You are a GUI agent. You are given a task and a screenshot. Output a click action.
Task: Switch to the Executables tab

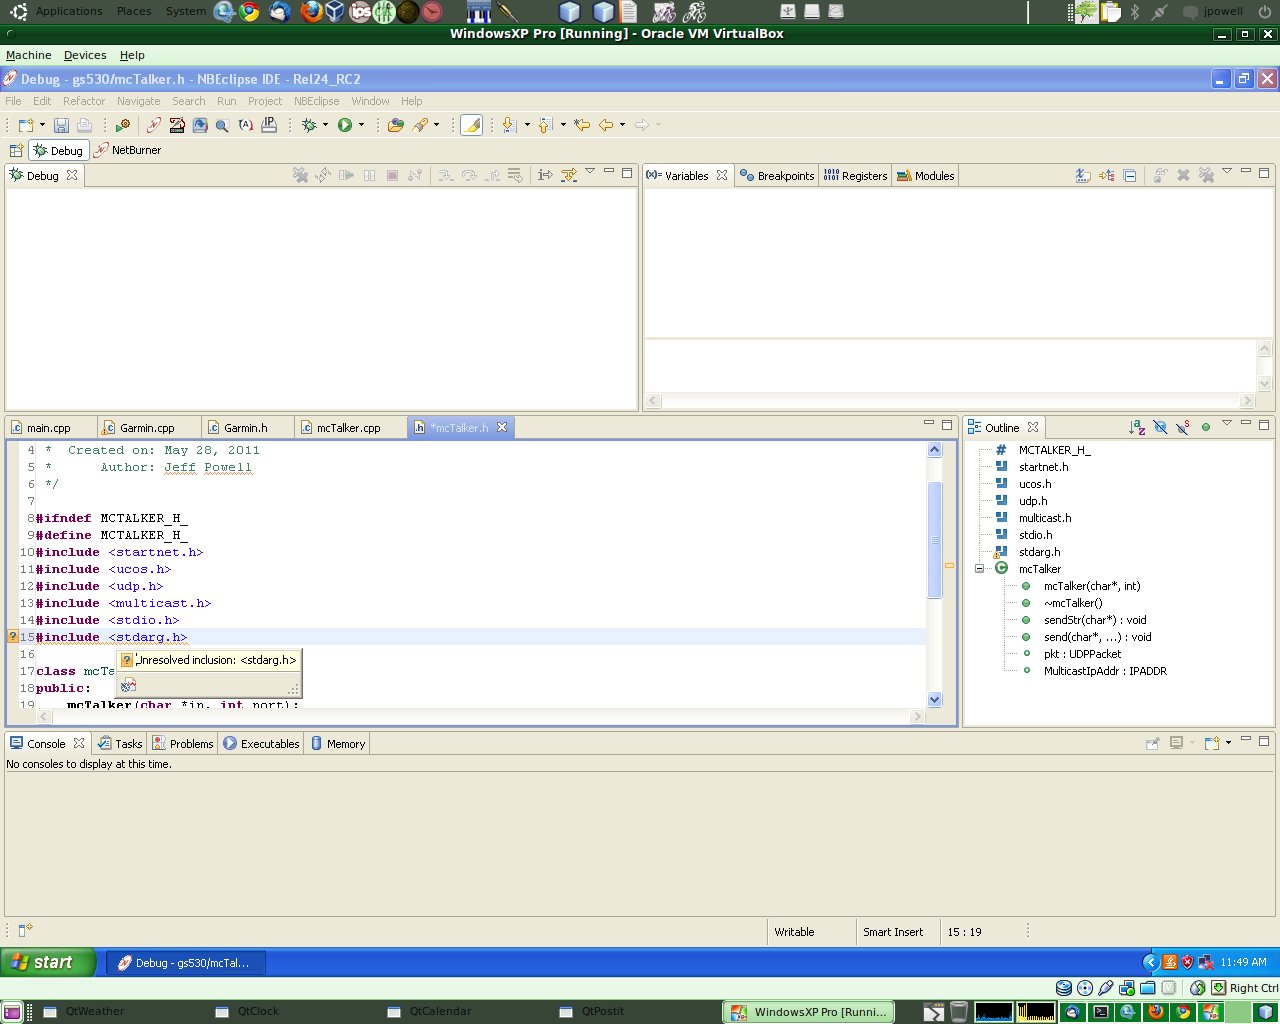[x=261, y=743]
